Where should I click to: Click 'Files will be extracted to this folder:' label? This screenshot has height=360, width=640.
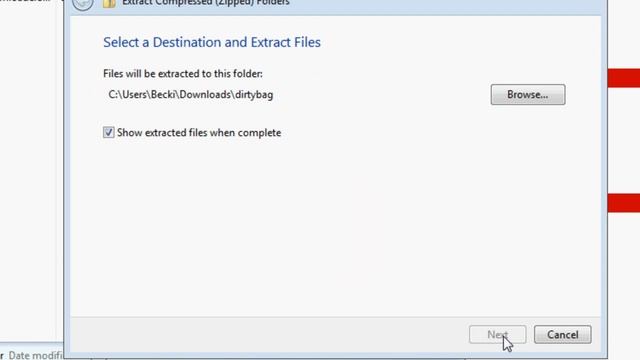pyautogui.click(x=183, y=74)
